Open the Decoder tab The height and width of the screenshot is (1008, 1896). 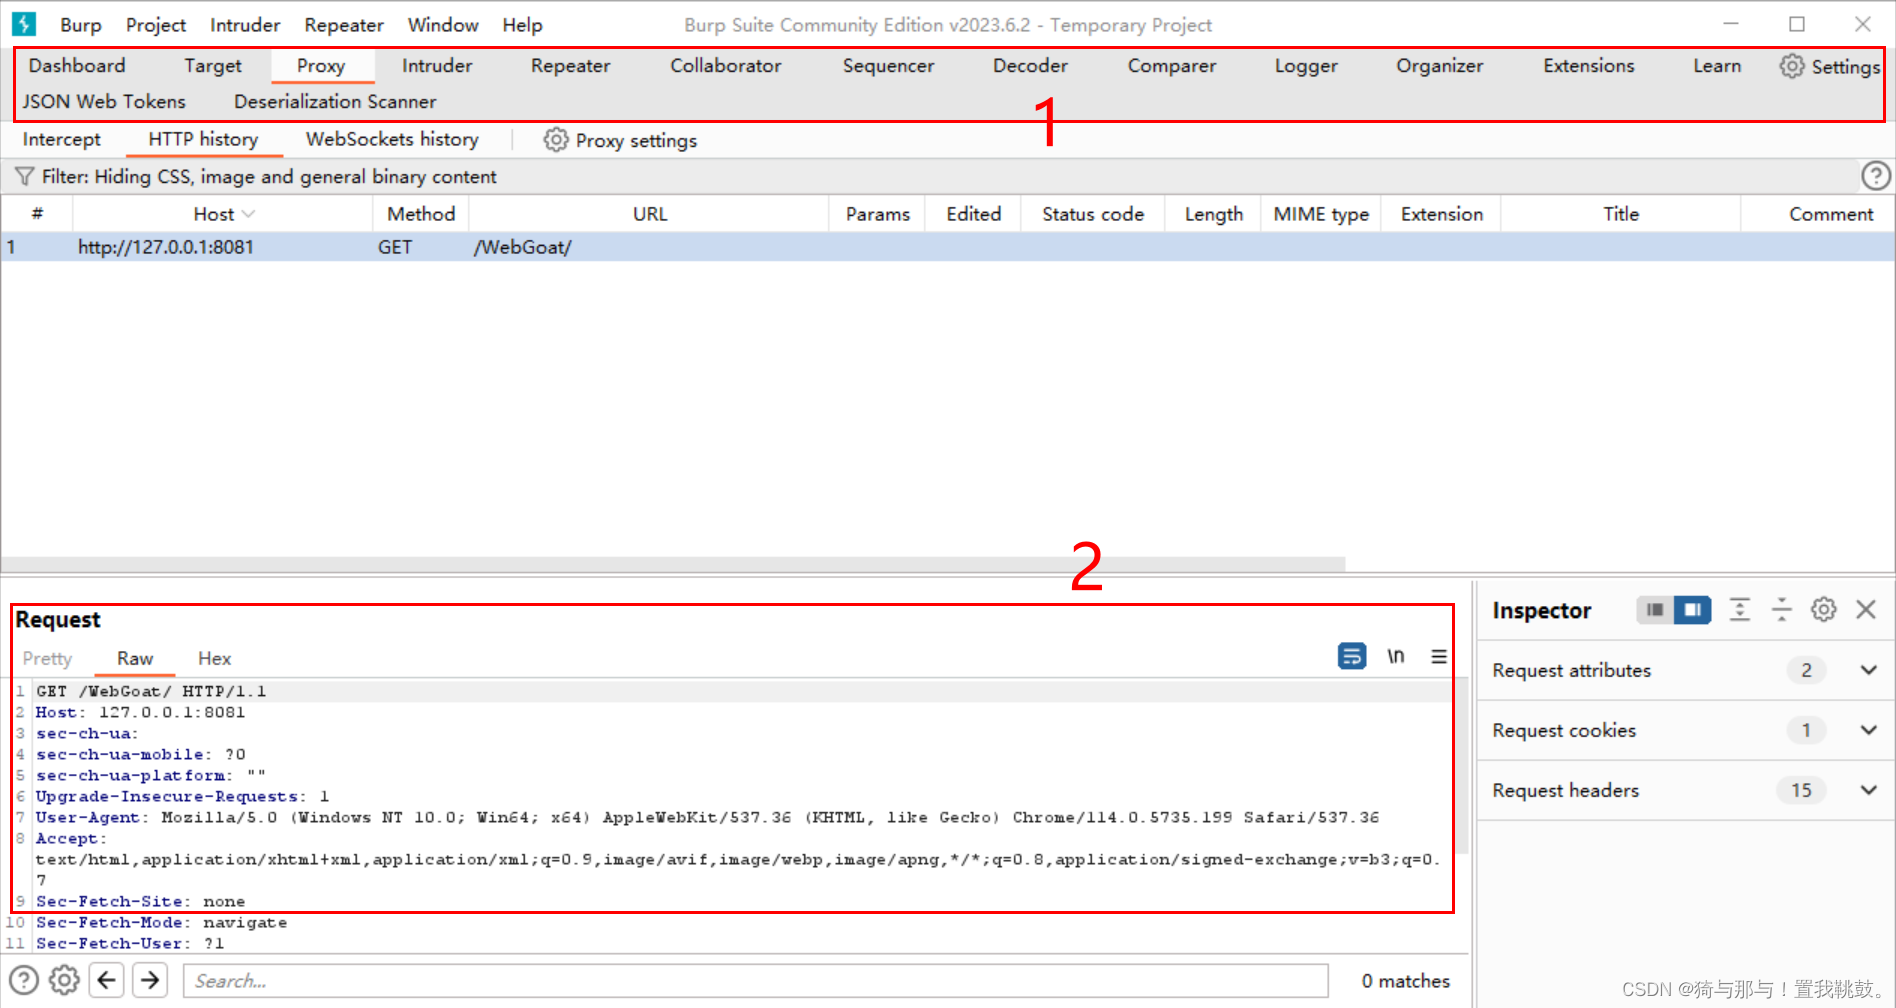coord(1030,66)
